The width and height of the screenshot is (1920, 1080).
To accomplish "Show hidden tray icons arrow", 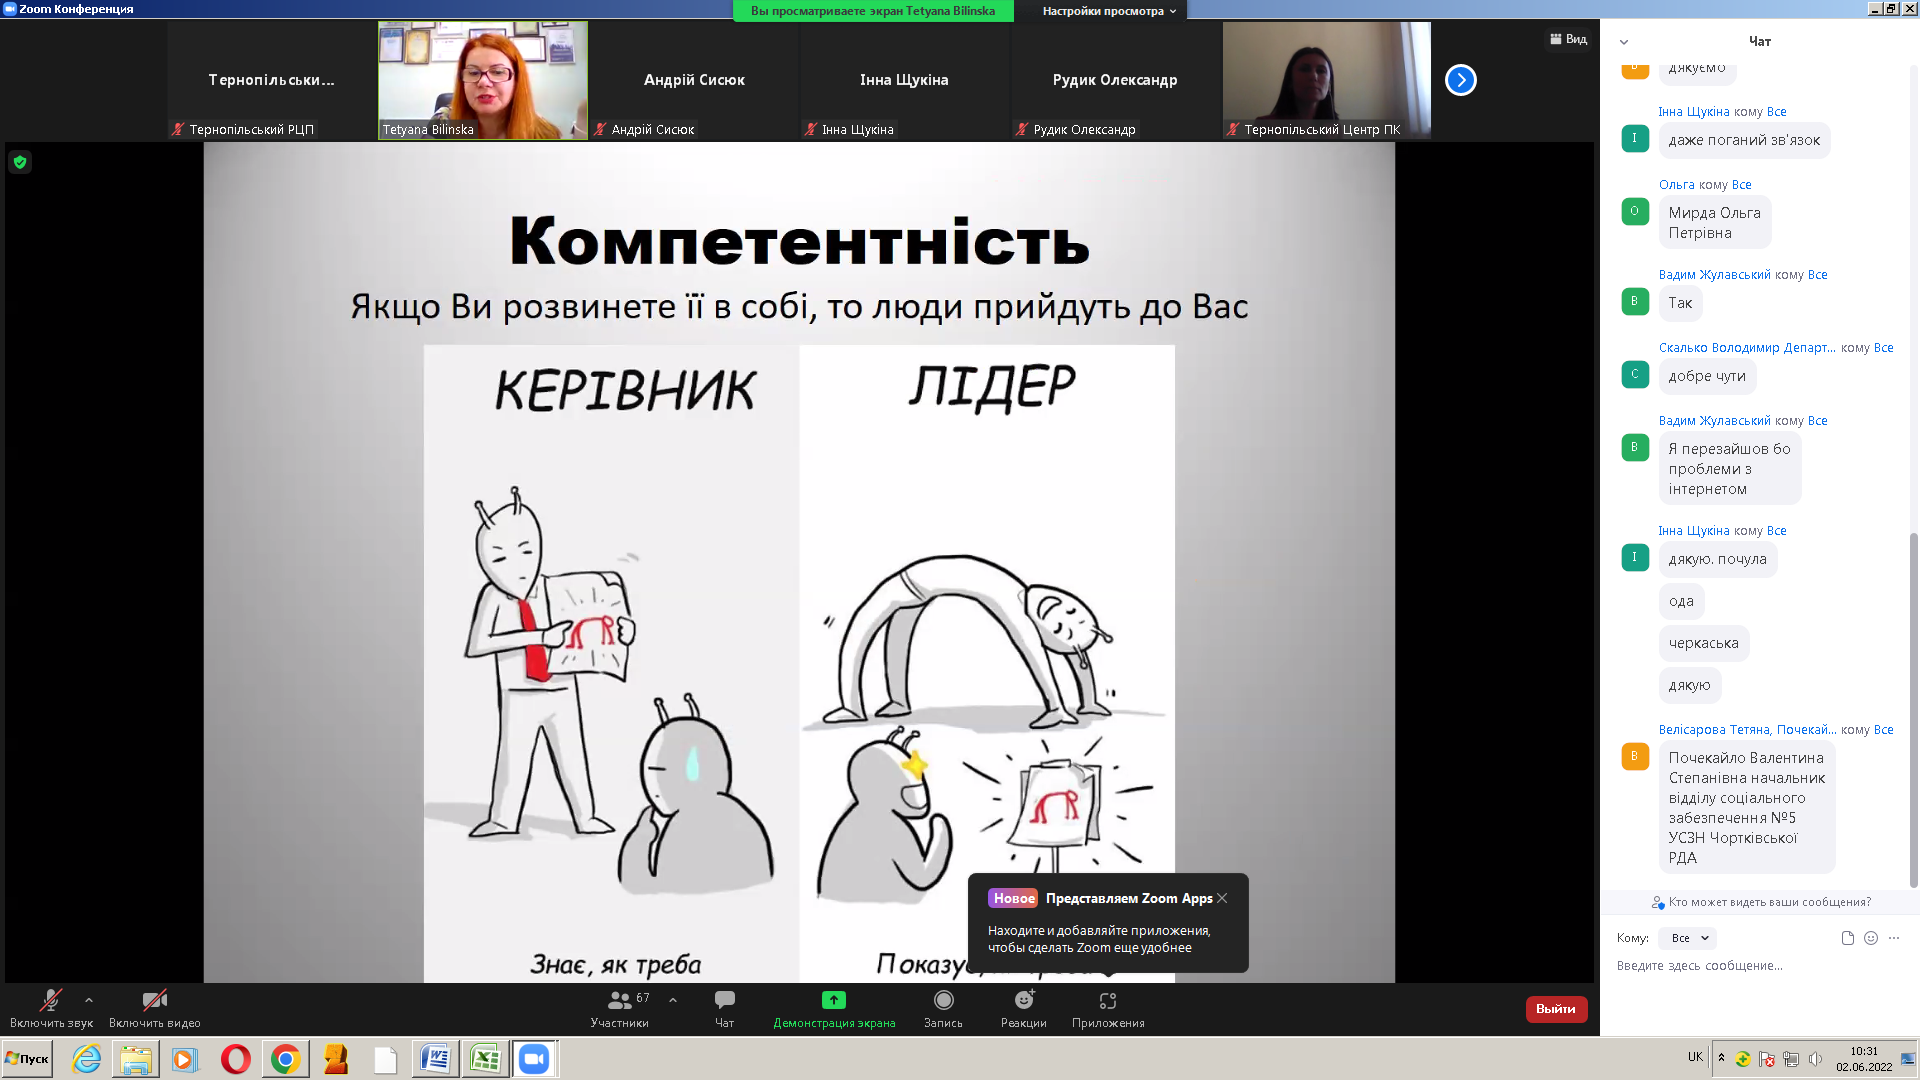I will tap(1721, 1058).
